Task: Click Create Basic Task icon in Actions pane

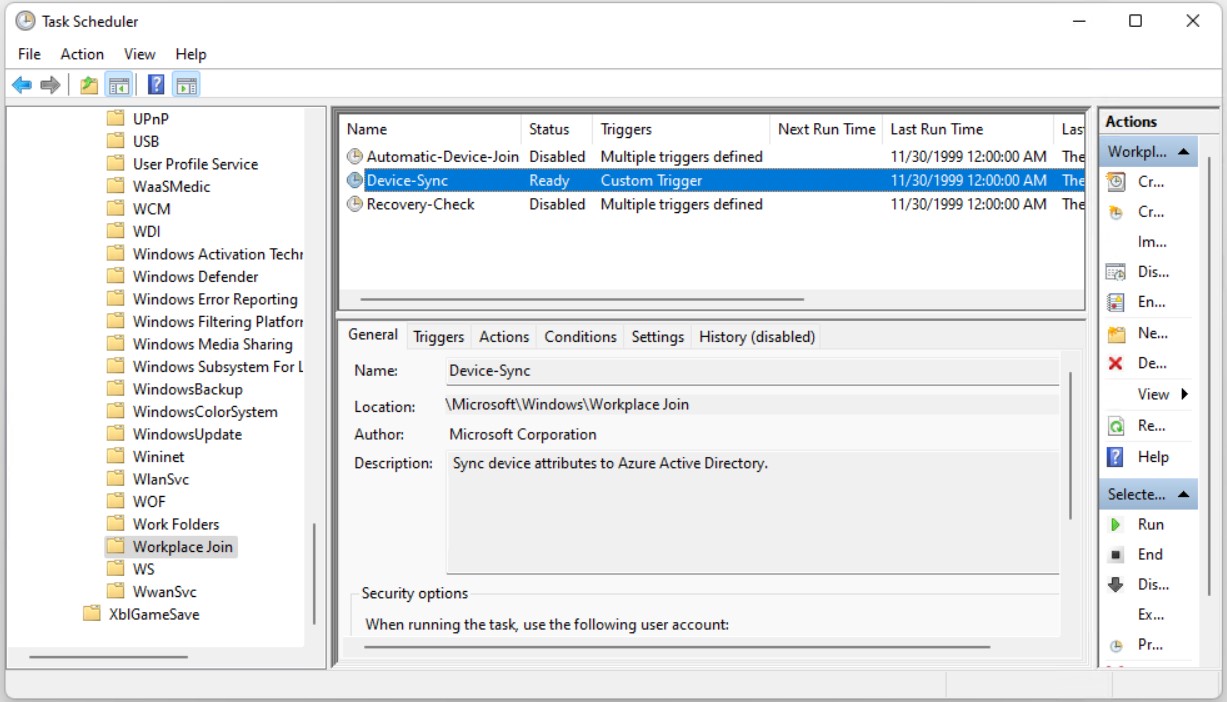Action: pyautogui.click(x=1116, y=182)
